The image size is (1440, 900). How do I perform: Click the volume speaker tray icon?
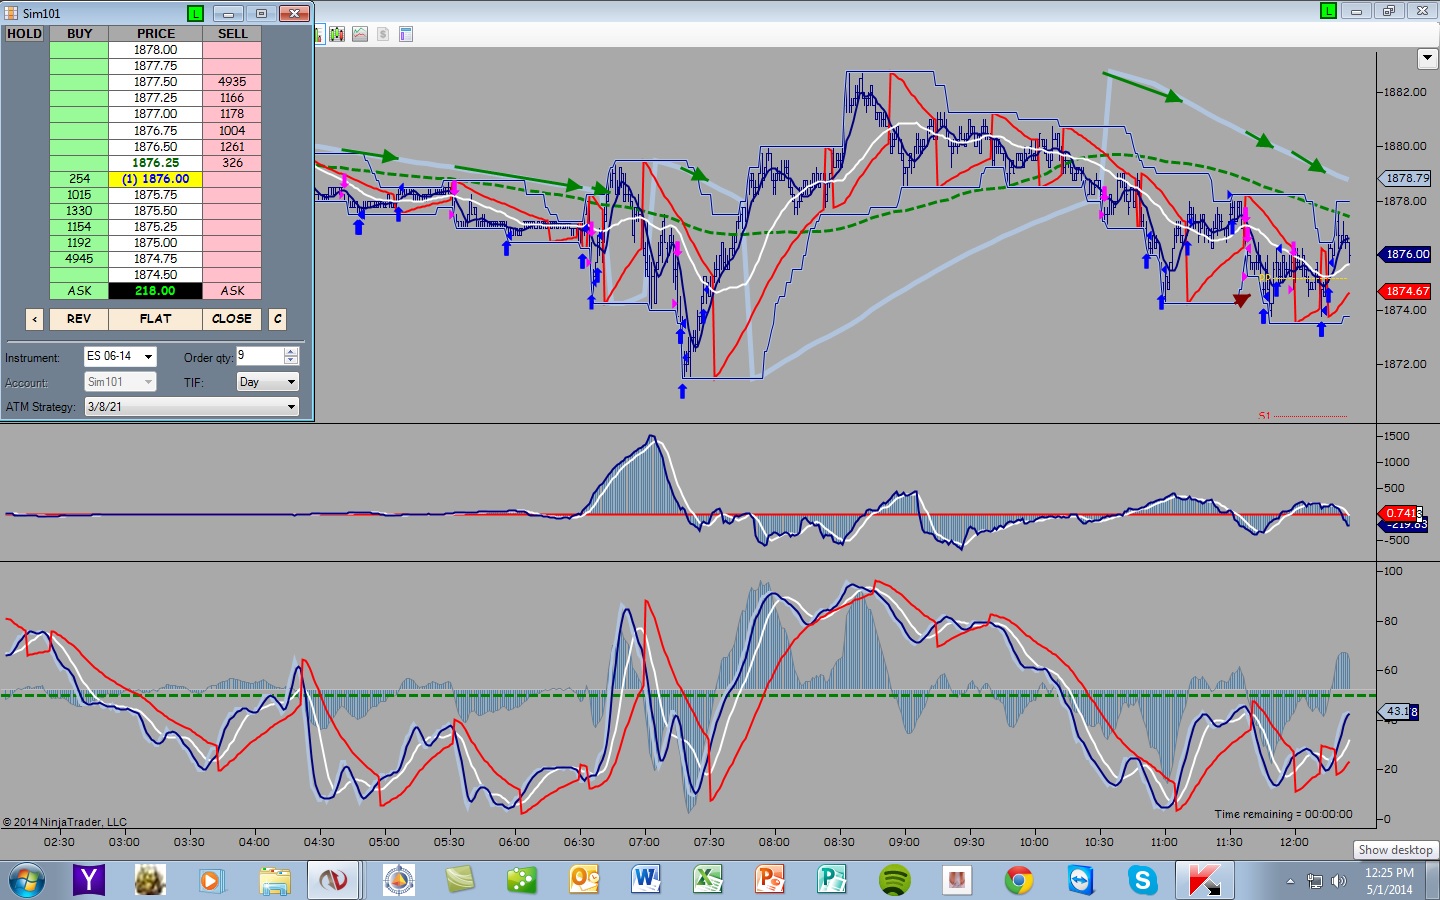click(1339, 881)
